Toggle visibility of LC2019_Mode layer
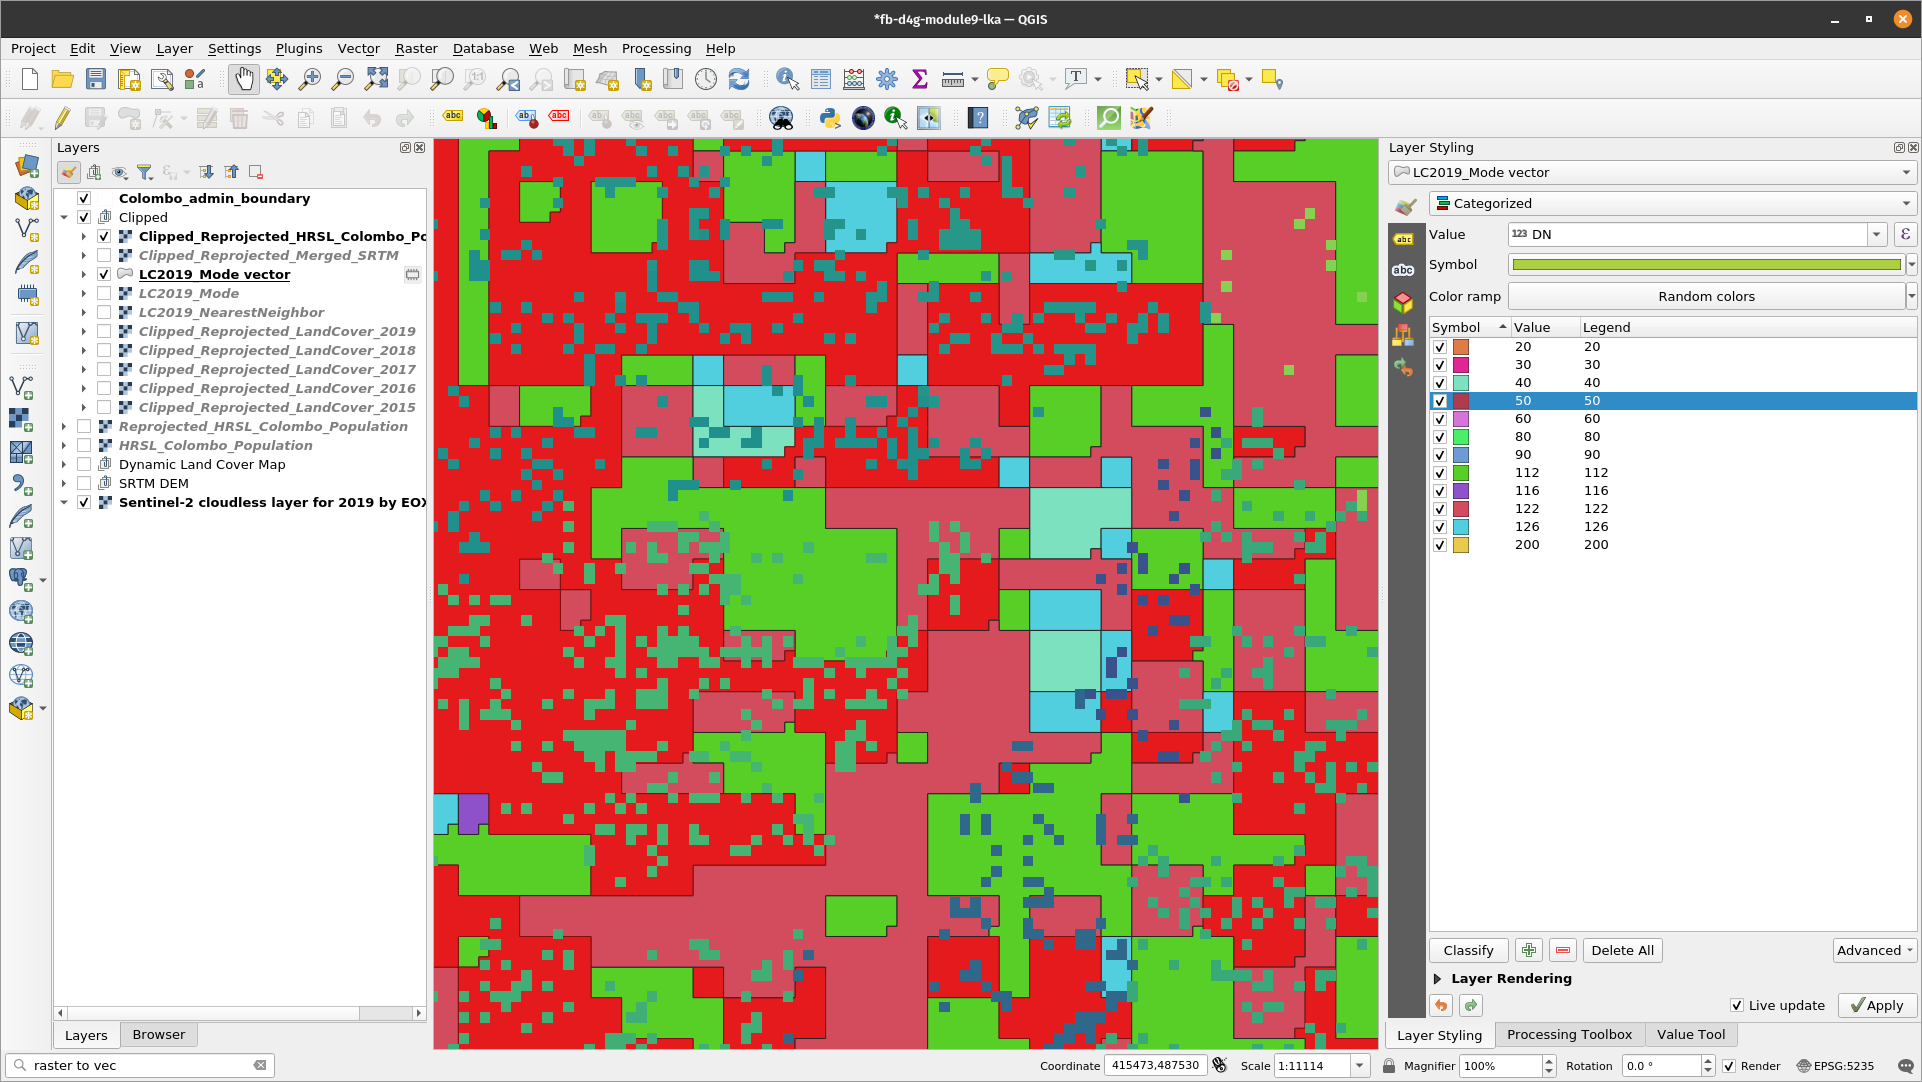1922x1082 pixels. pos(104,293)
